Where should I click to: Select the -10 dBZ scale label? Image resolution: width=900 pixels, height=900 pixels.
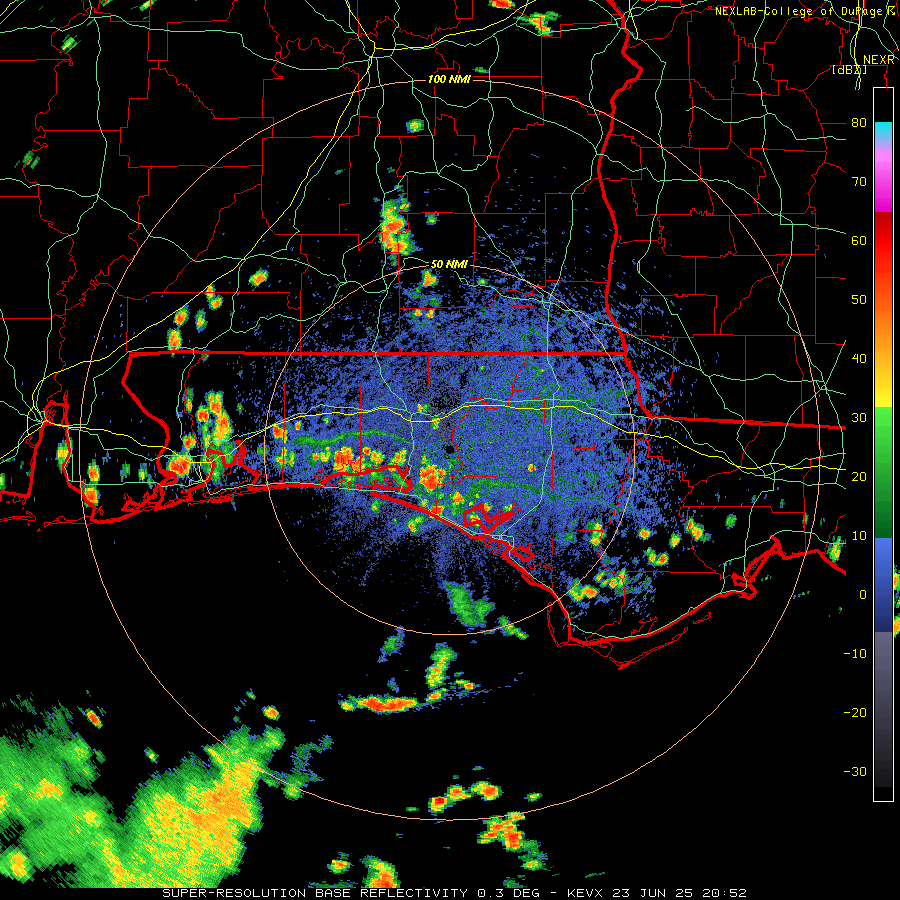pyautogui.click(x=855, y=654)
